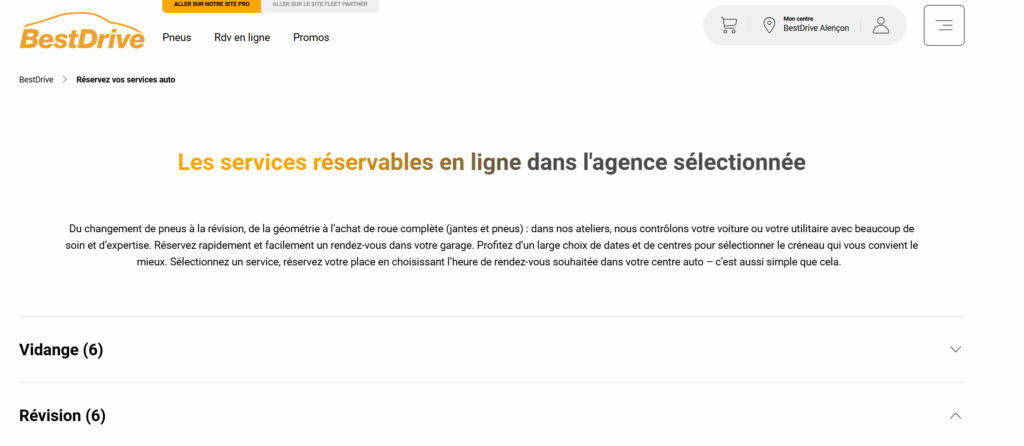The image size is (1024, 446).
Task: Open the user account icon
Action: click(x=880, y=26)
